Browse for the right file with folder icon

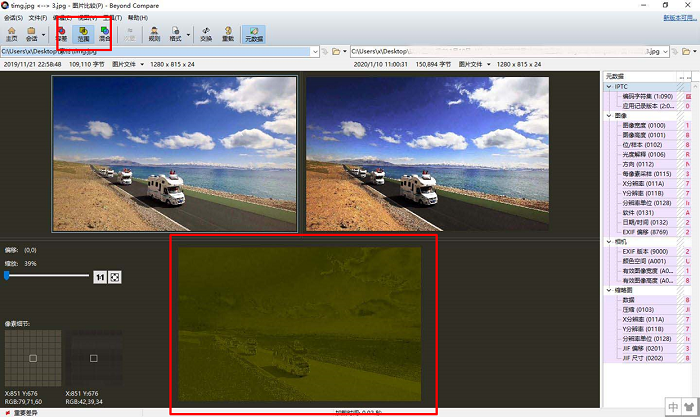tap(686, 52)
